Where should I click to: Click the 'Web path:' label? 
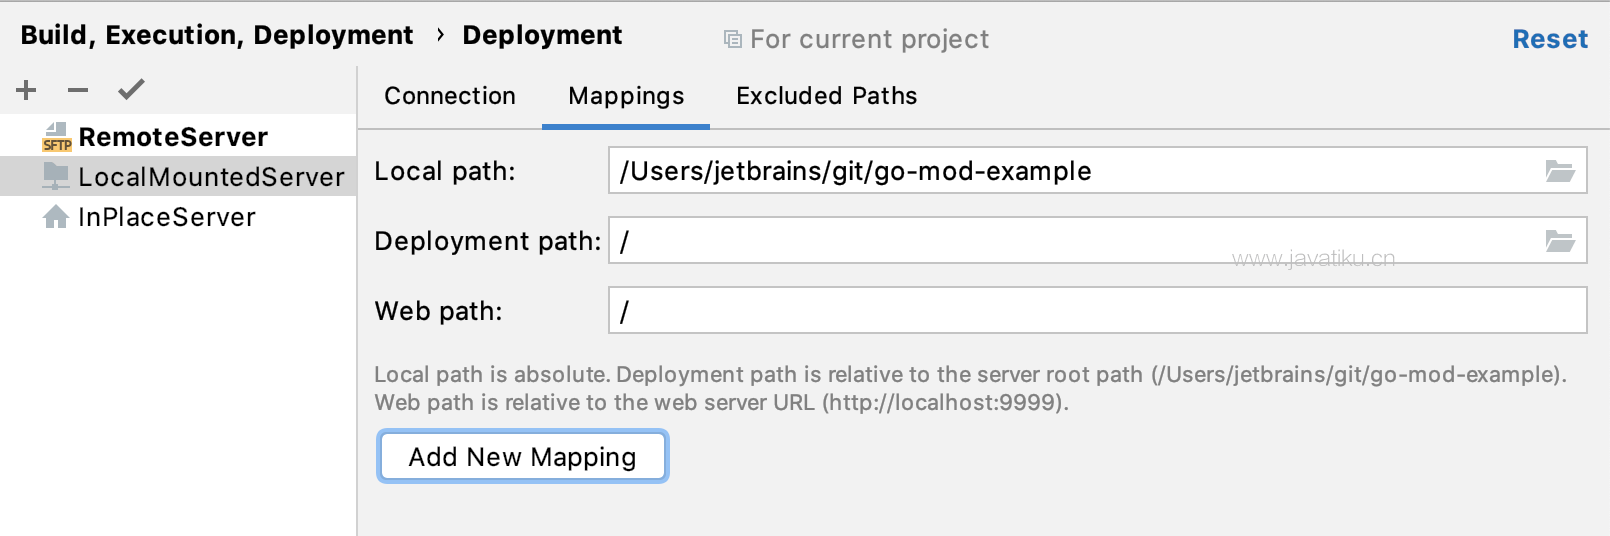click(x=439, y=311)
